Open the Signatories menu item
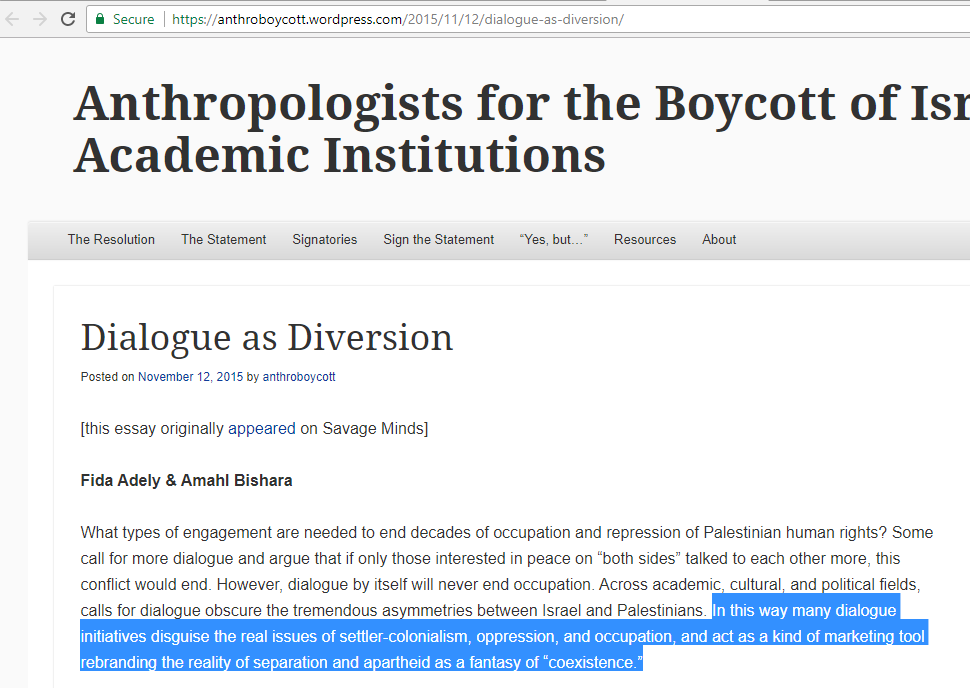970x688 pixels. point(324,240)
